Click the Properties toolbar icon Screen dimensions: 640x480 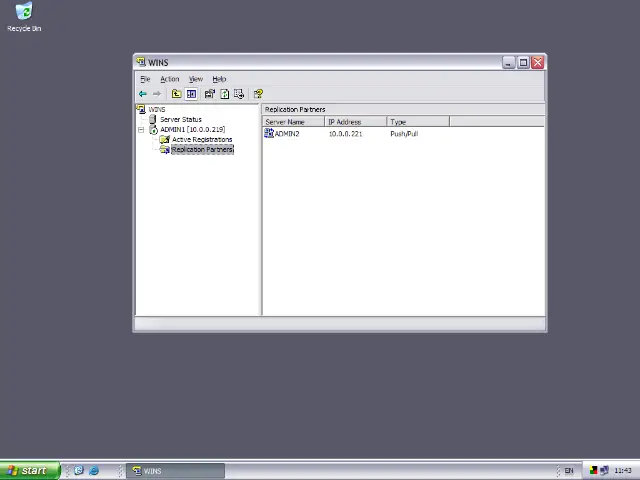(x=210, y=94)
